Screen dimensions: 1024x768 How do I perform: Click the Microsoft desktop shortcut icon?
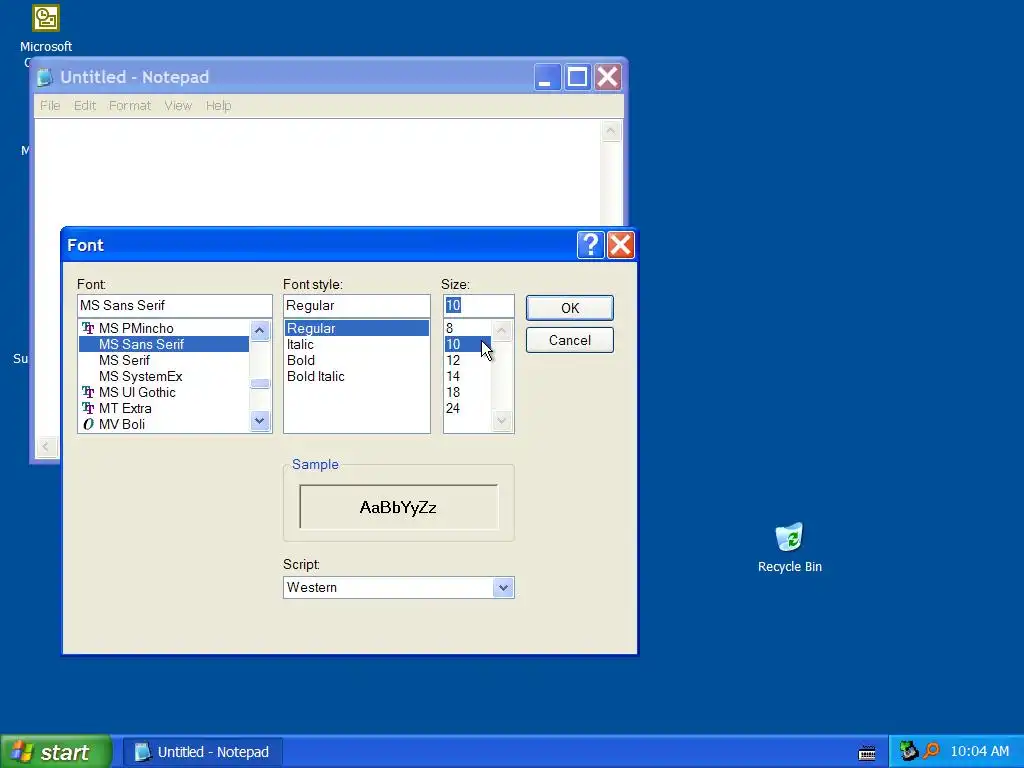coord(46,18)
